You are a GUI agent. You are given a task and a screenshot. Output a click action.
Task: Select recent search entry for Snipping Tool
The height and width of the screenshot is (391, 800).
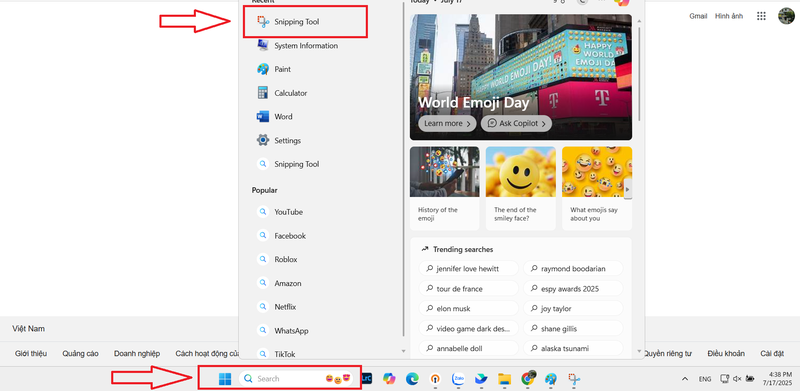click(288, 164)
